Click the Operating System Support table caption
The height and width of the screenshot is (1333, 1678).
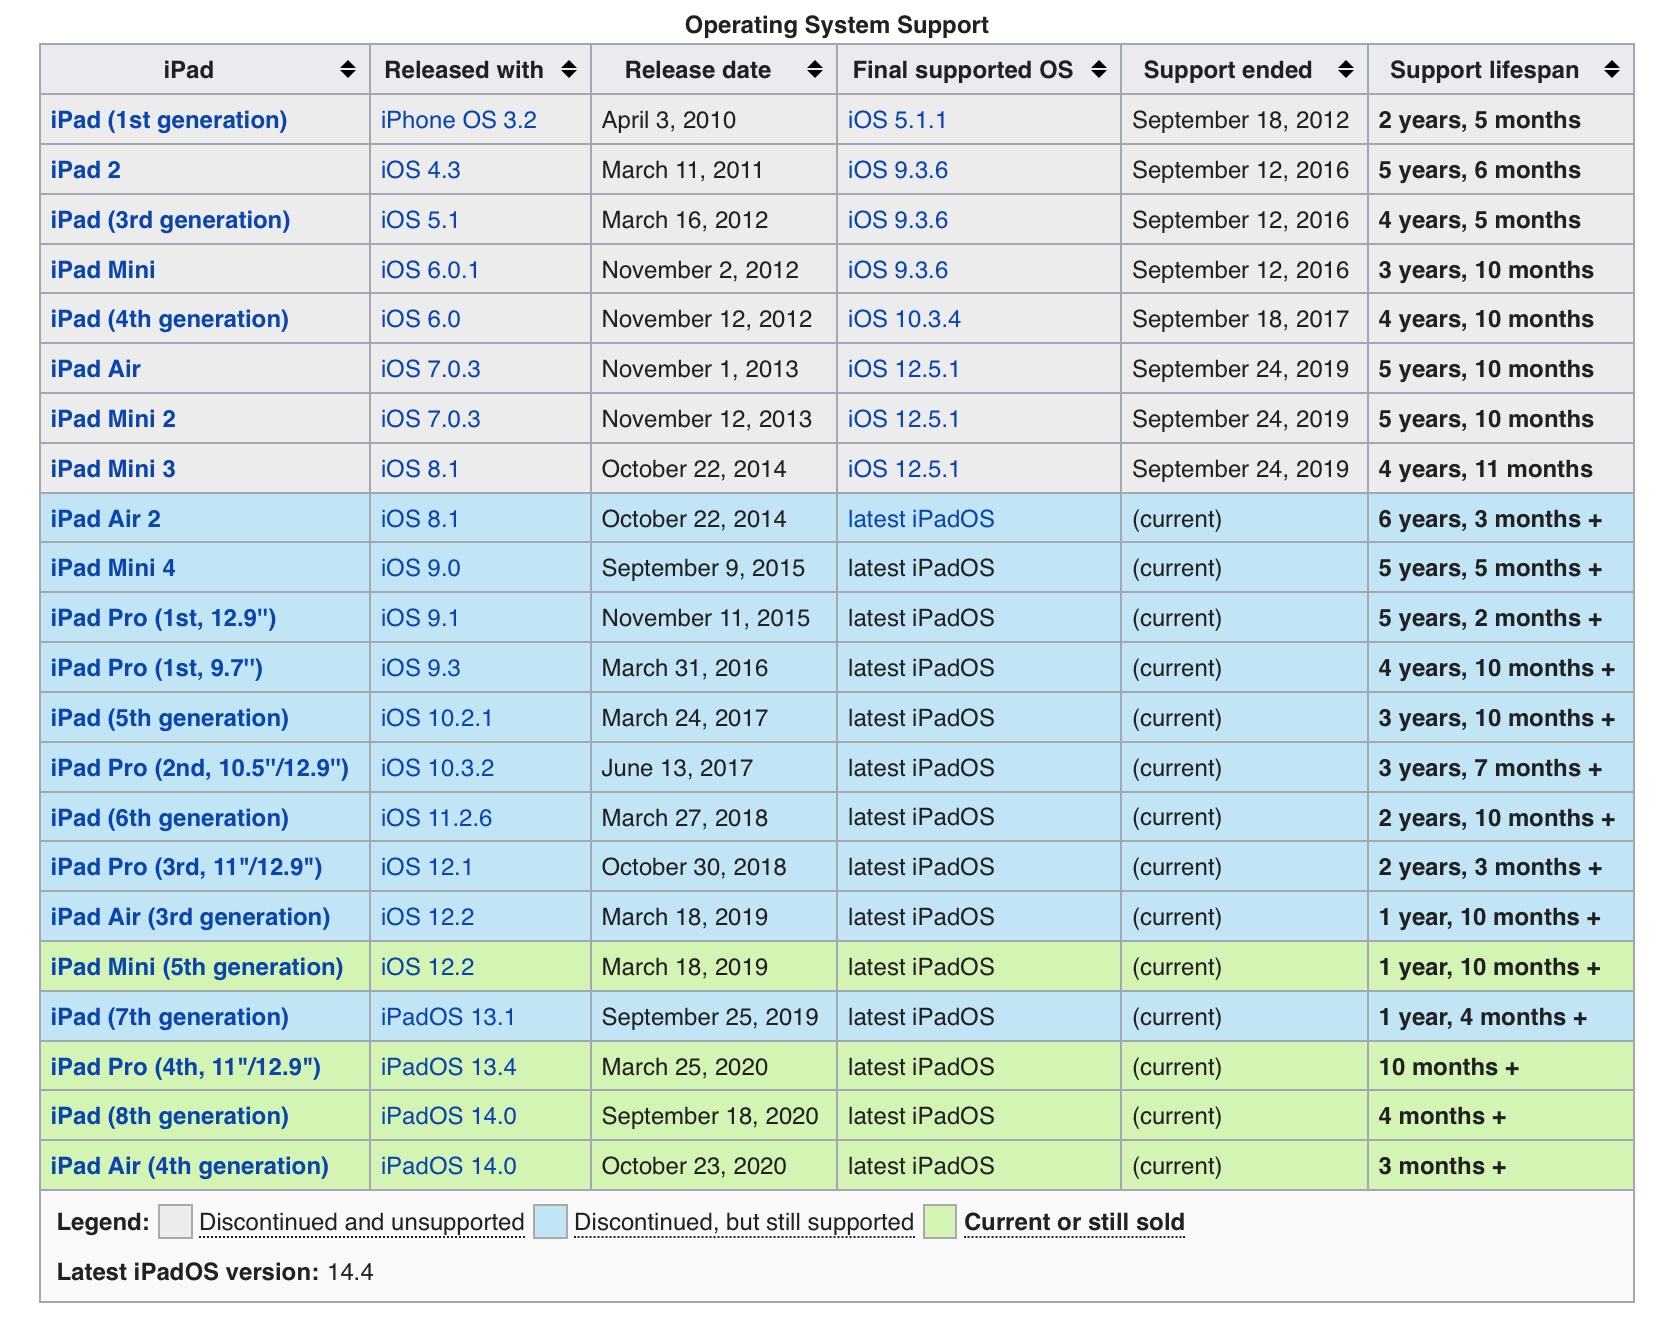click(x=837, y=25)
